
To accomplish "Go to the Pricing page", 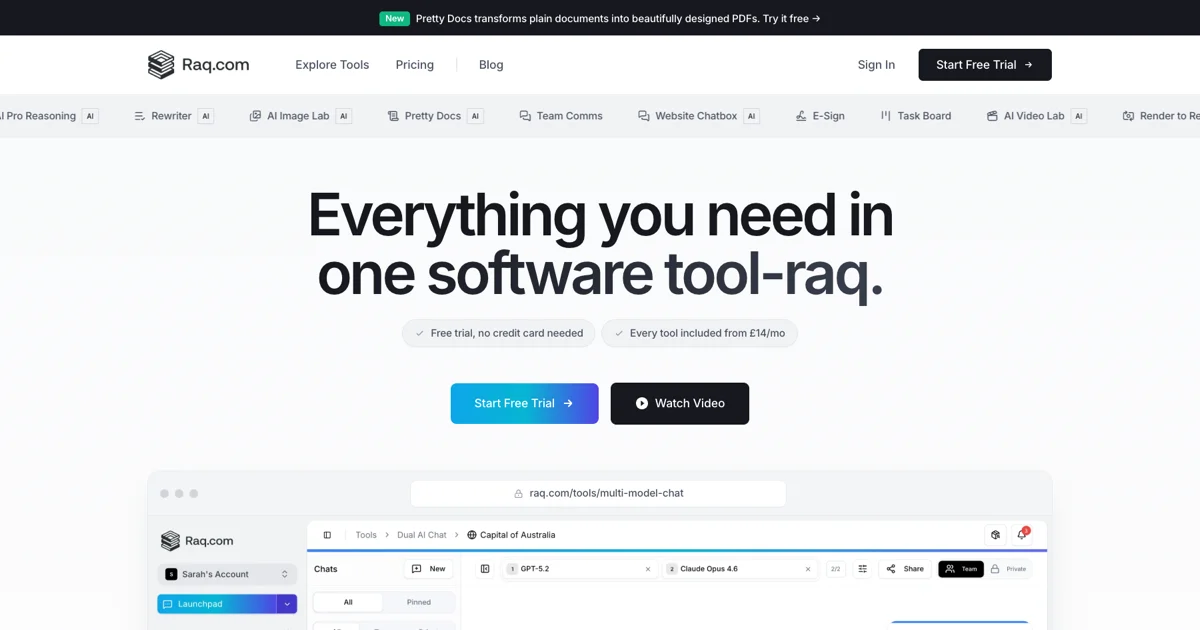I will click(x=414, y=65).
